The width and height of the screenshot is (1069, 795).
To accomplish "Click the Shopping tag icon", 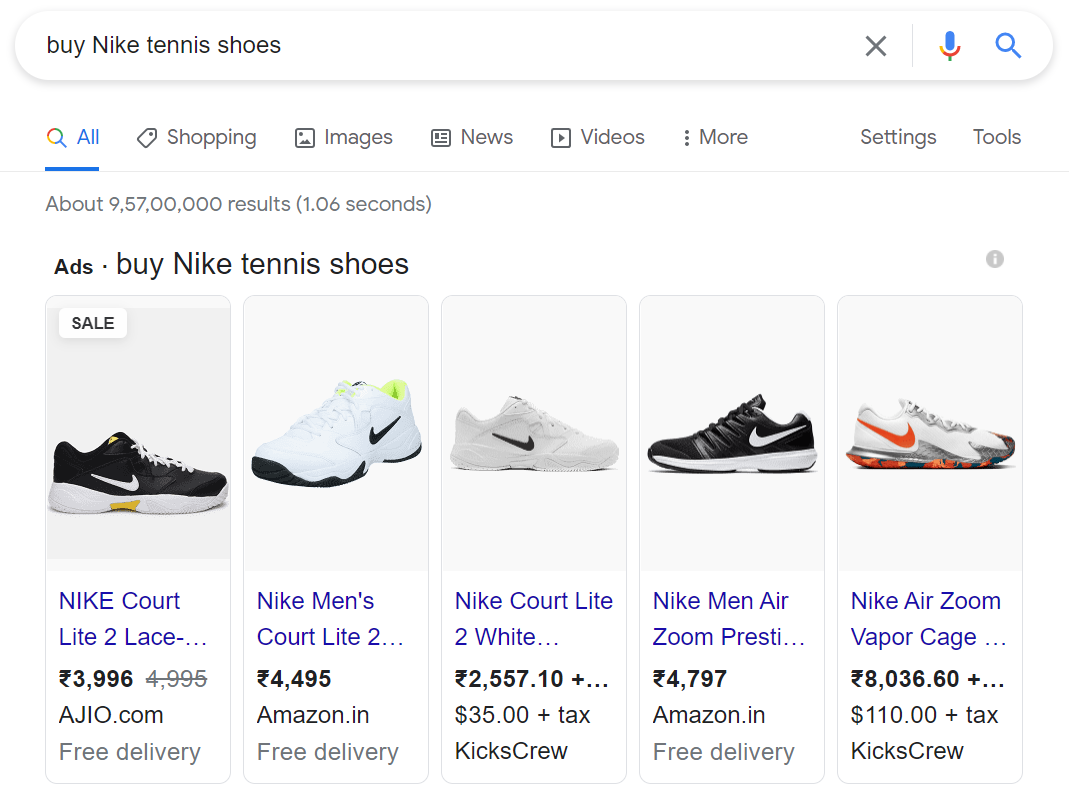I will tap(148, 137).
